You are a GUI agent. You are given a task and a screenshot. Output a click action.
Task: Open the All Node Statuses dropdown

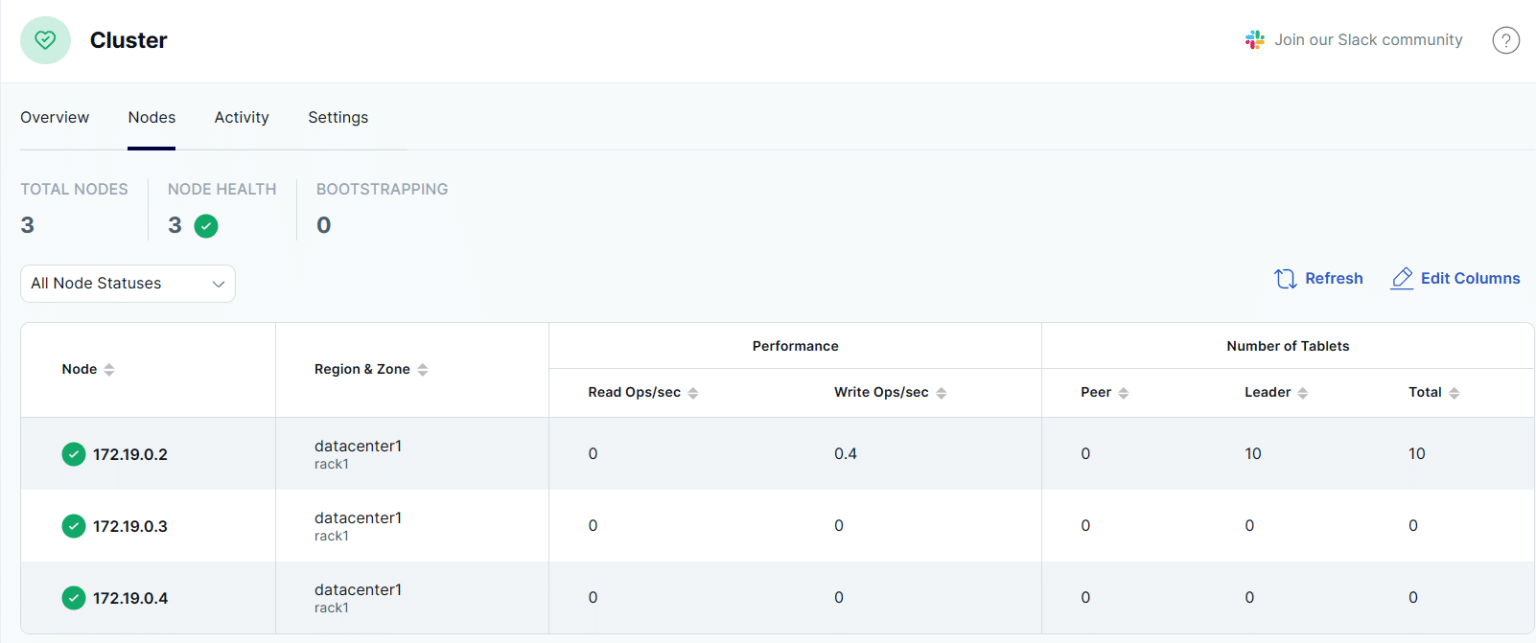tap(127, 283)
